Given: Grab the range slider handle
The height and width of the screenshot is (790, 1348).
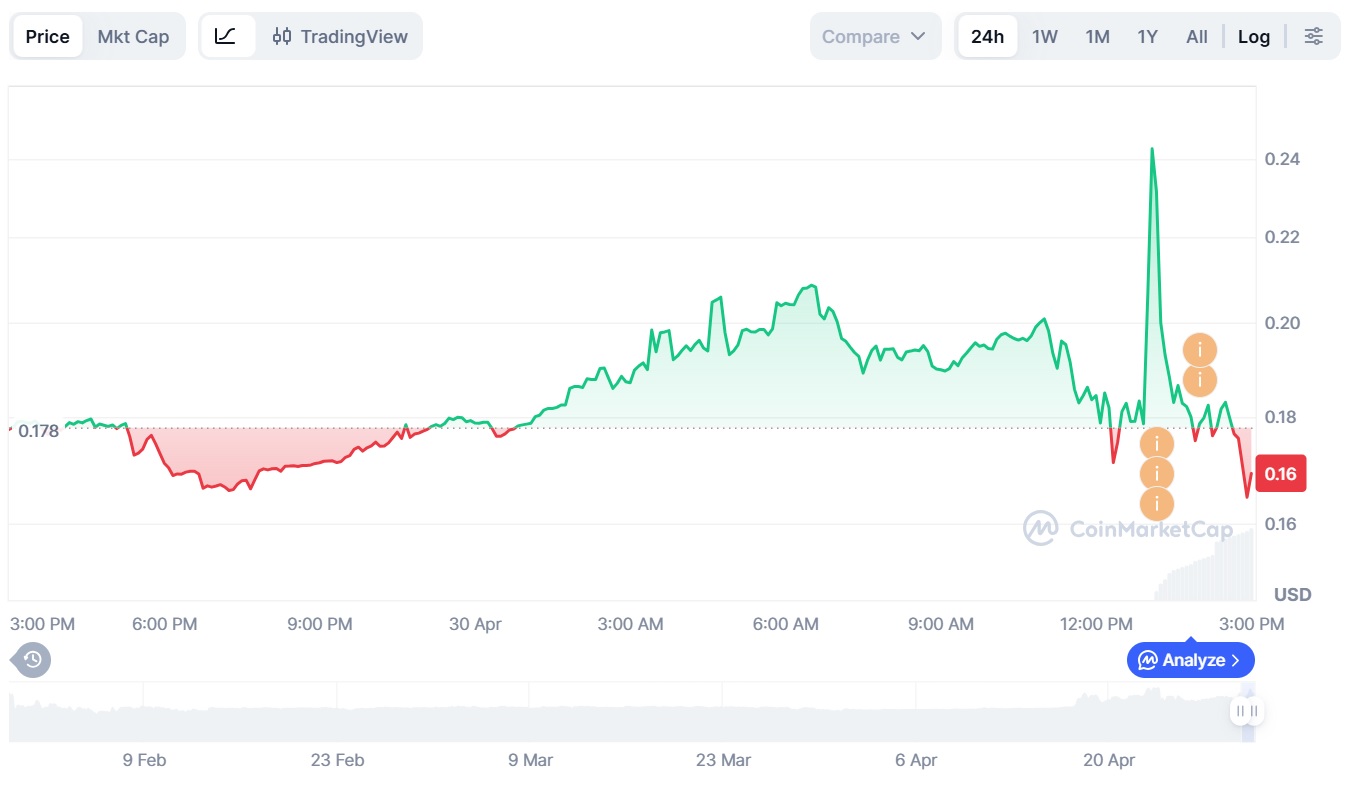Looking at the screenshot, I should point(1247,712).
